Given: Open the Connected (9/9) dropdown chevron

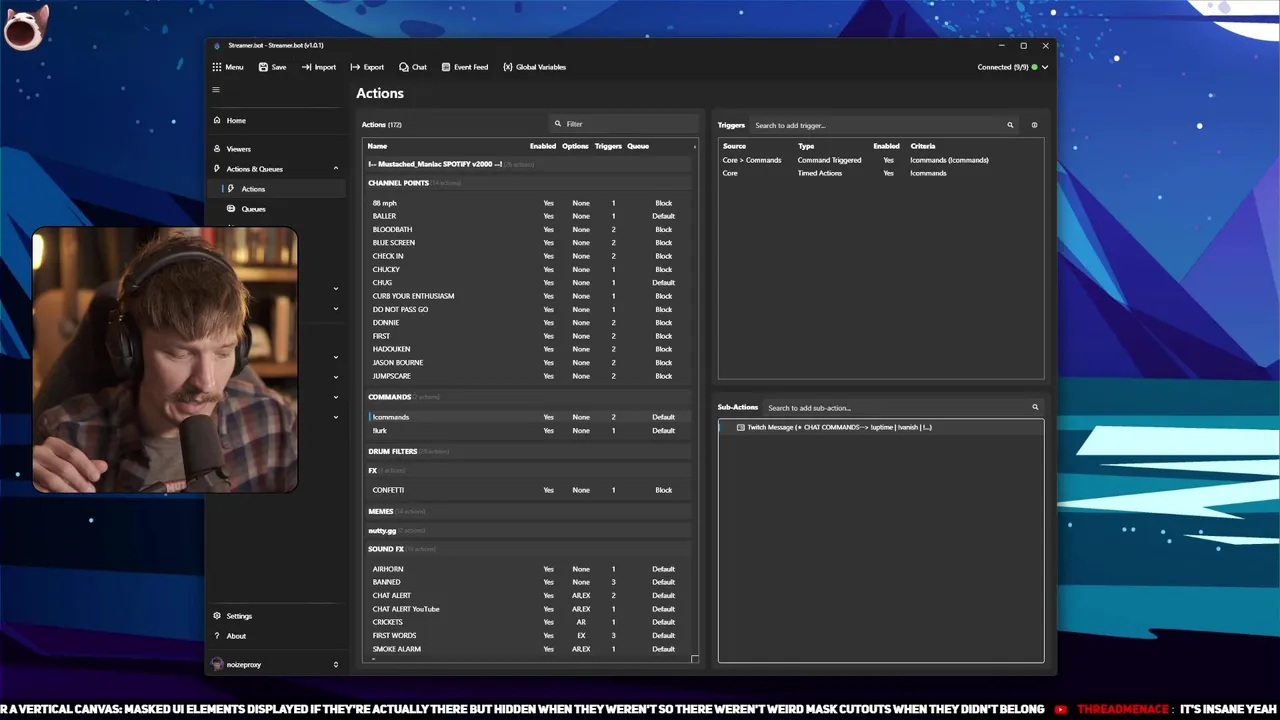Looking at the screenshot, I should point(1045,67).
